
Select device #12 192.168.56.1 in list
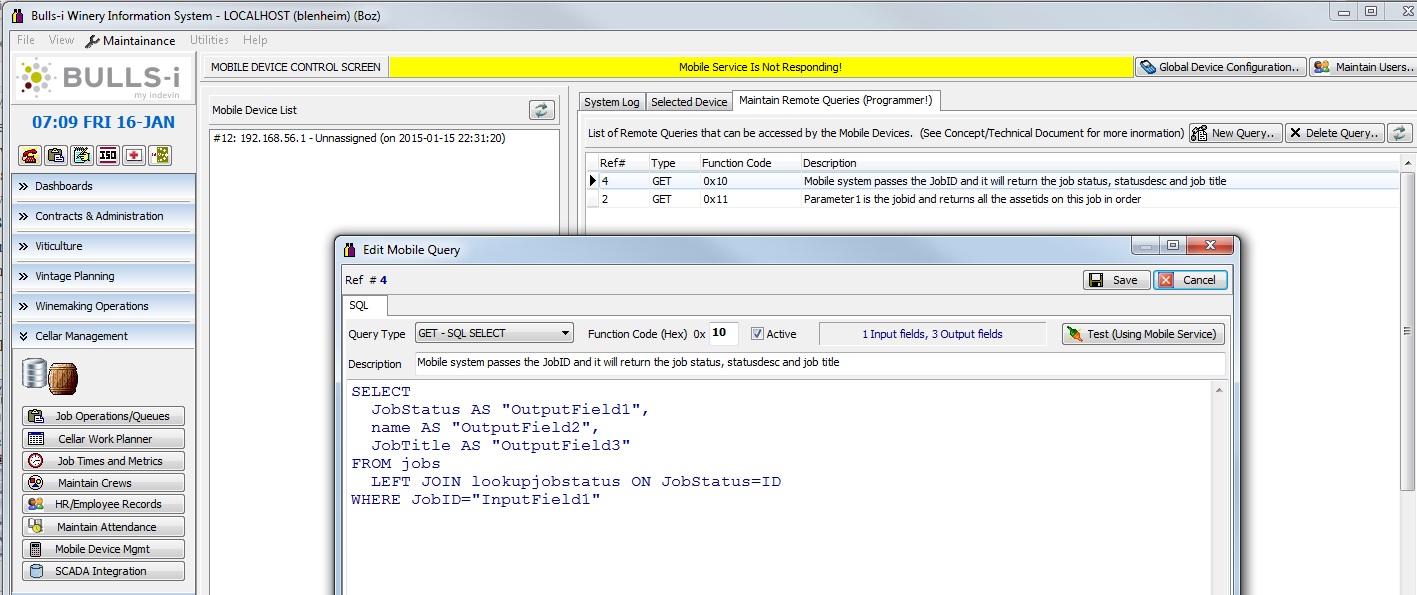click(384, 139)
